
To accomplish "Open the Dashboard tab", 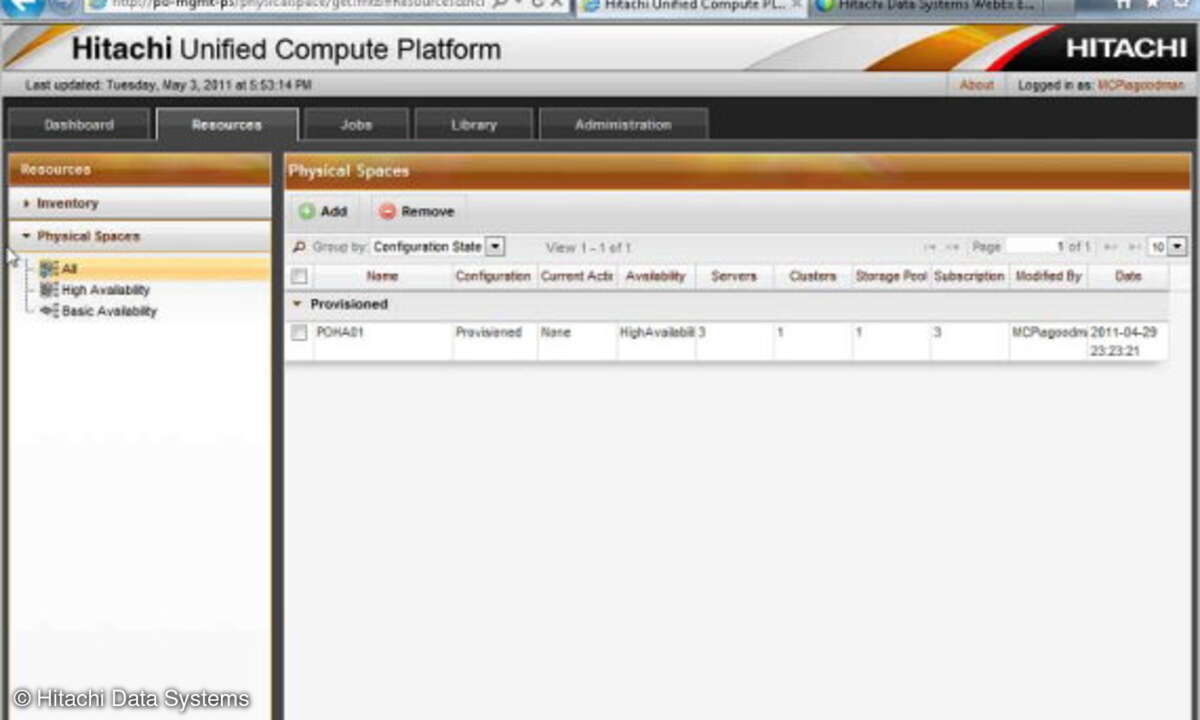I will pyautogui.click(x=79, y=125).
